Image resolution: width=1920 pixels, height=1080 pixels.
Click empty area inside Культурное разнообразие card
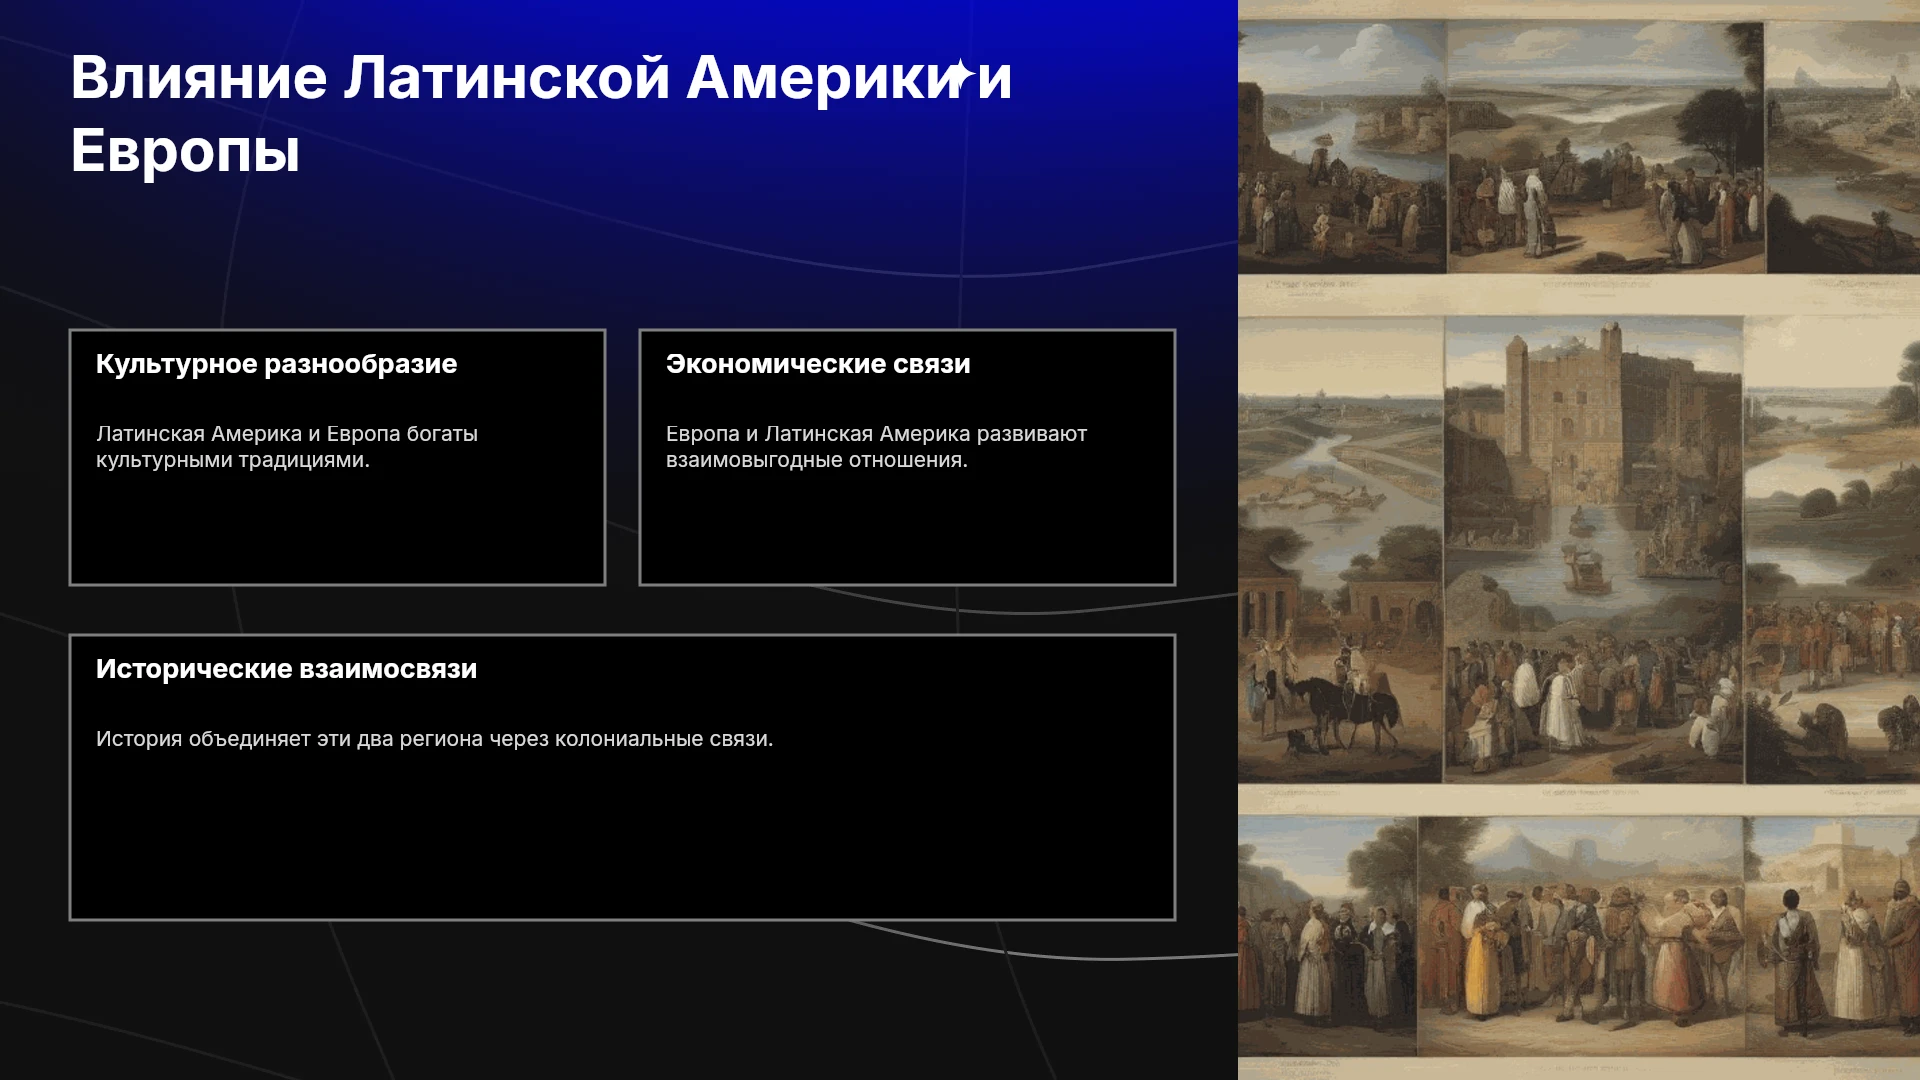pos(337,530)
